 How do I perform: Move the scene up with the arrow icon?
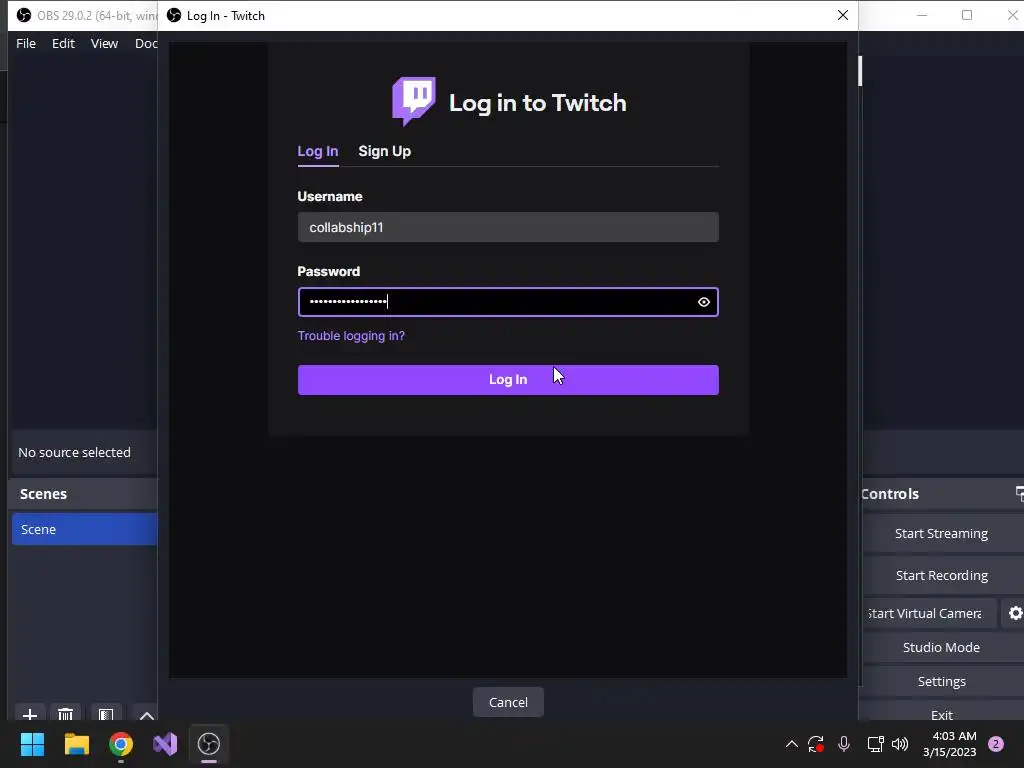(x=146, y=714)
